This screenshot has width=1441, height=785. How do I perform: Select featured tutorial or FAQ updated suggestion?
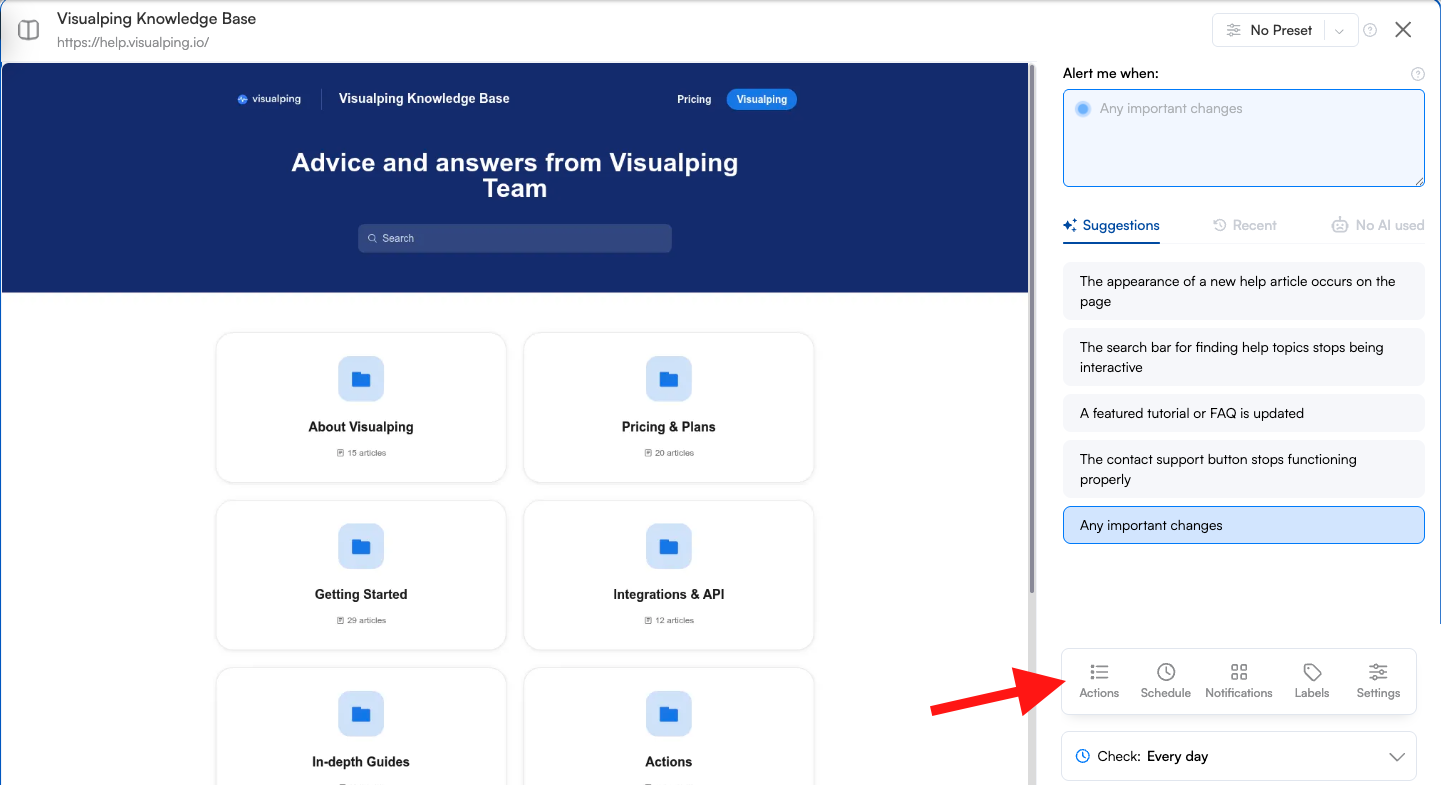1243,413
